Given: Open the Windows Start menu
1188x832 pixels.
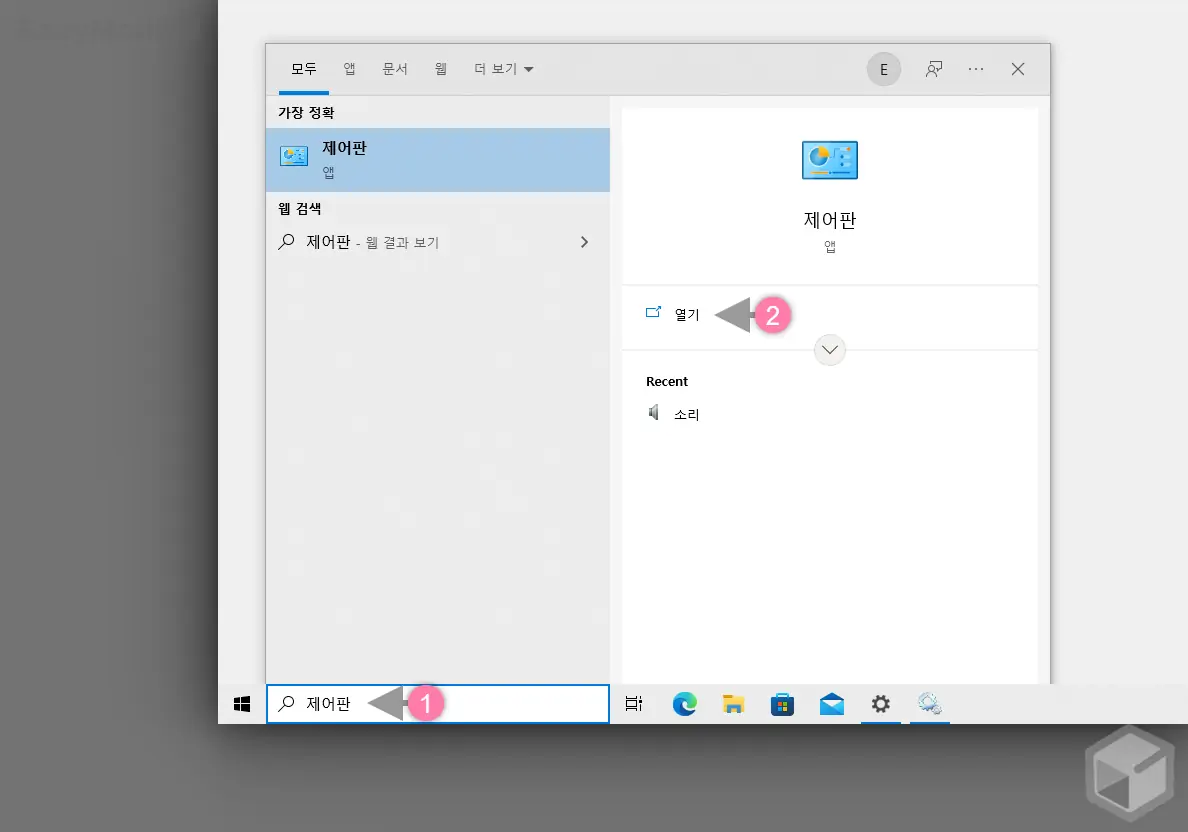Looking at the screenshot, I should pyautogui.click(x=242, y=704).
